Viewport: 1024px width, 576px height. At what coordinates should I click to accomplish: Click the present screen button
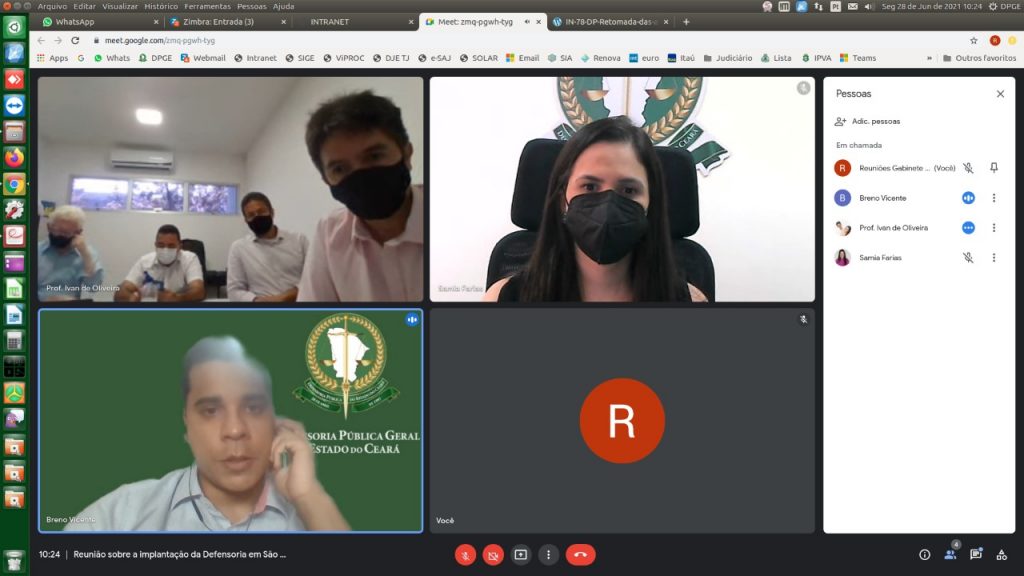(521, 554)
